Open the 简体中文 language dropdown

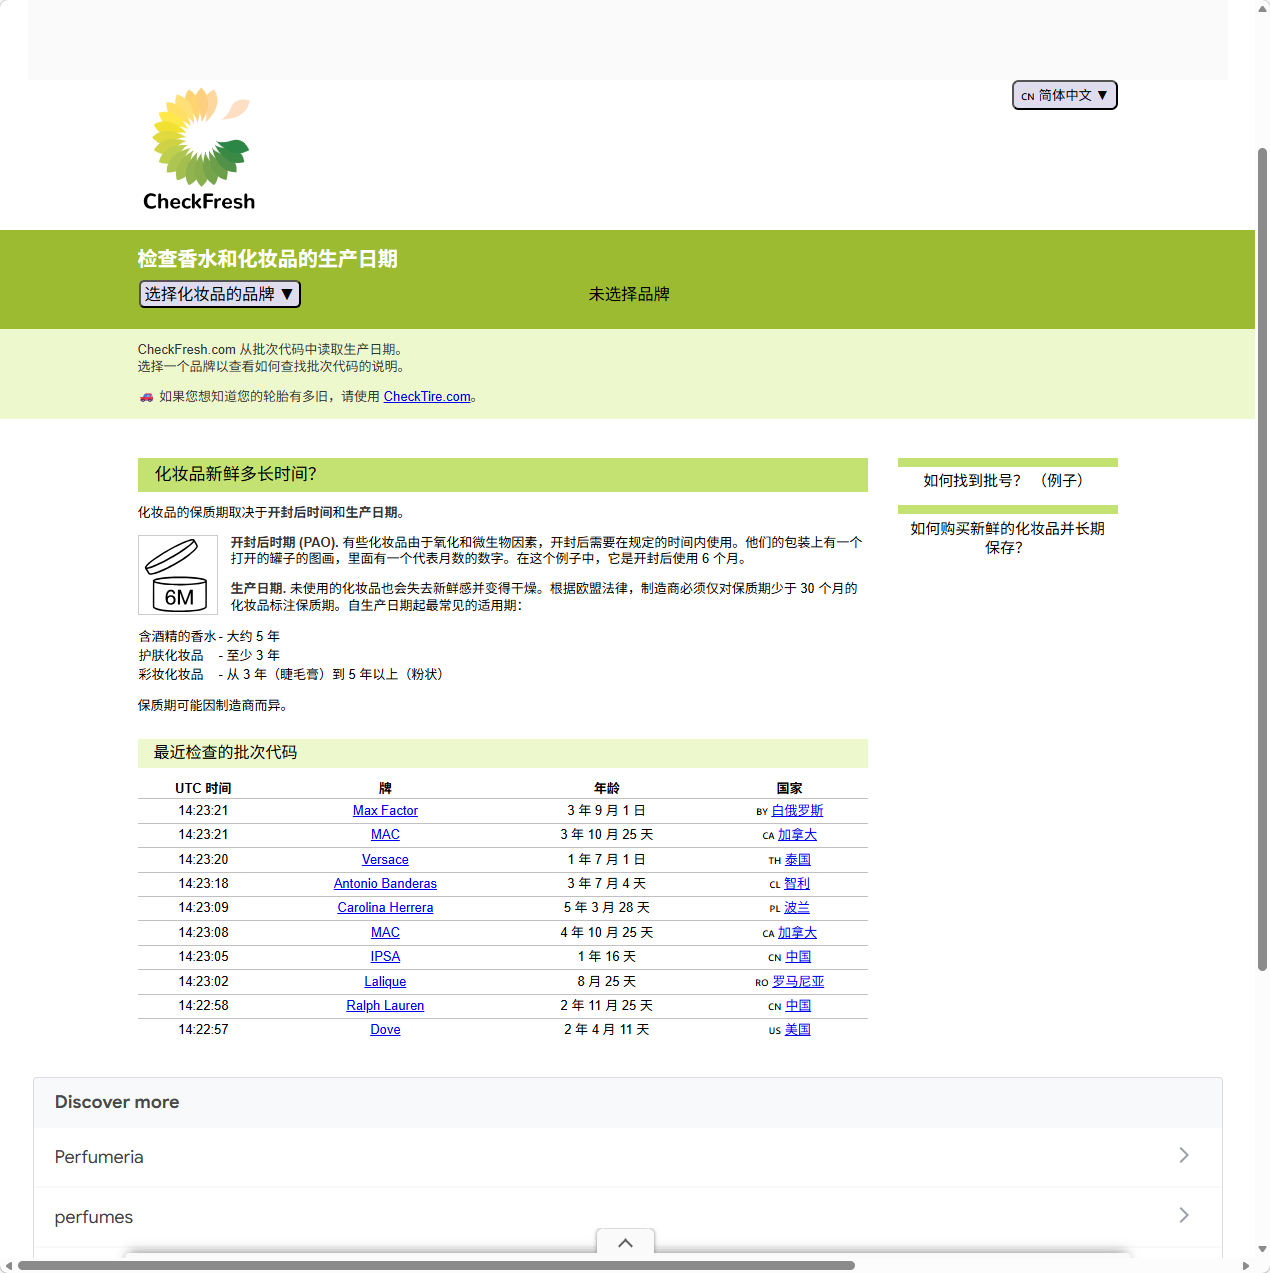tap(1064, 95)
